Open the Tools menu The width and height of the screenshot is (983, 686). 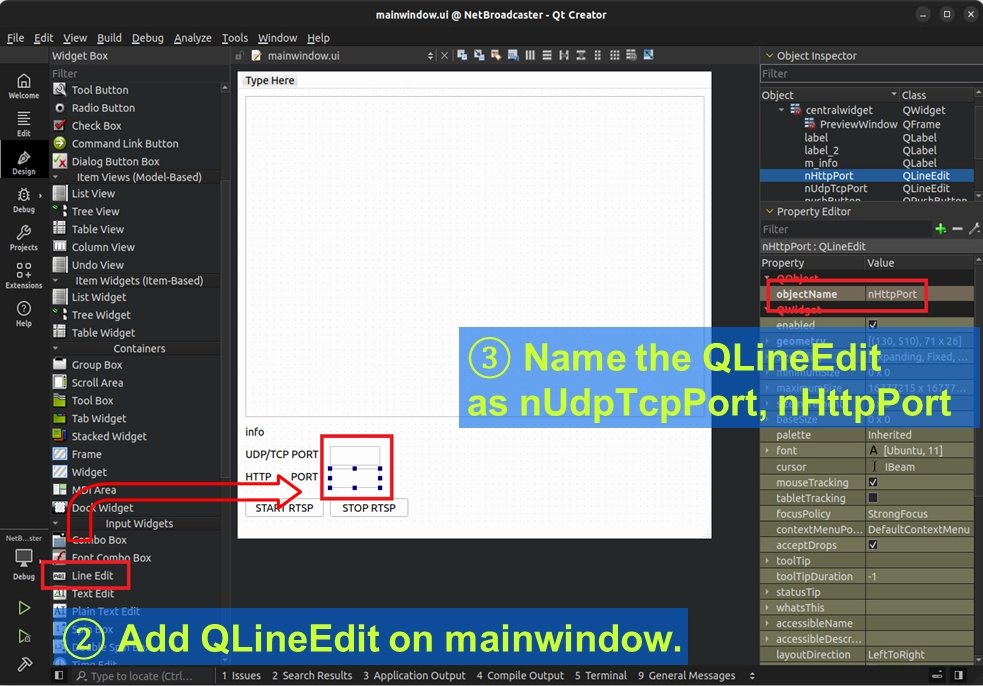pos(234,38)
